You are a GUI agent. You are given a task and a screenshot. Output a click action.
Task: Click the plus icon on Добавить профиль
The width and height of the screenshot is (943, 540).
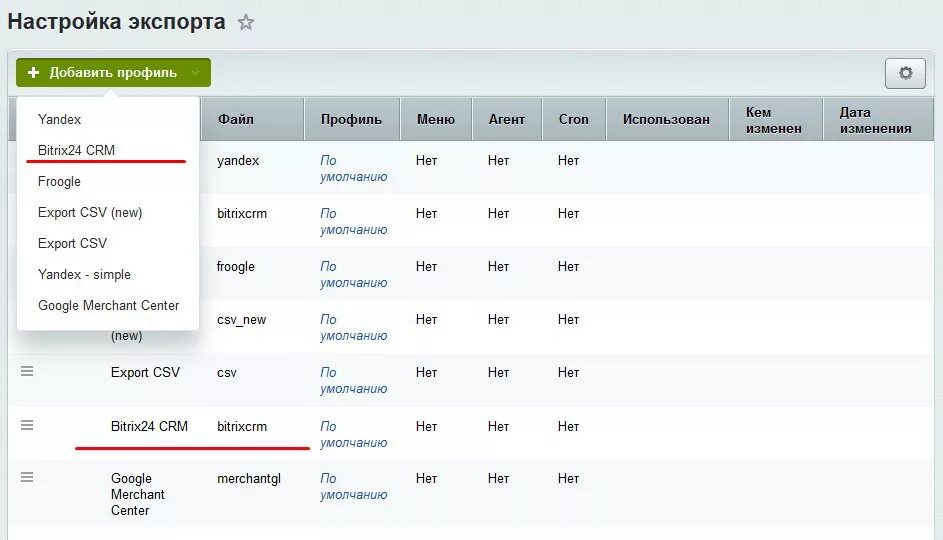coord(33,73)
